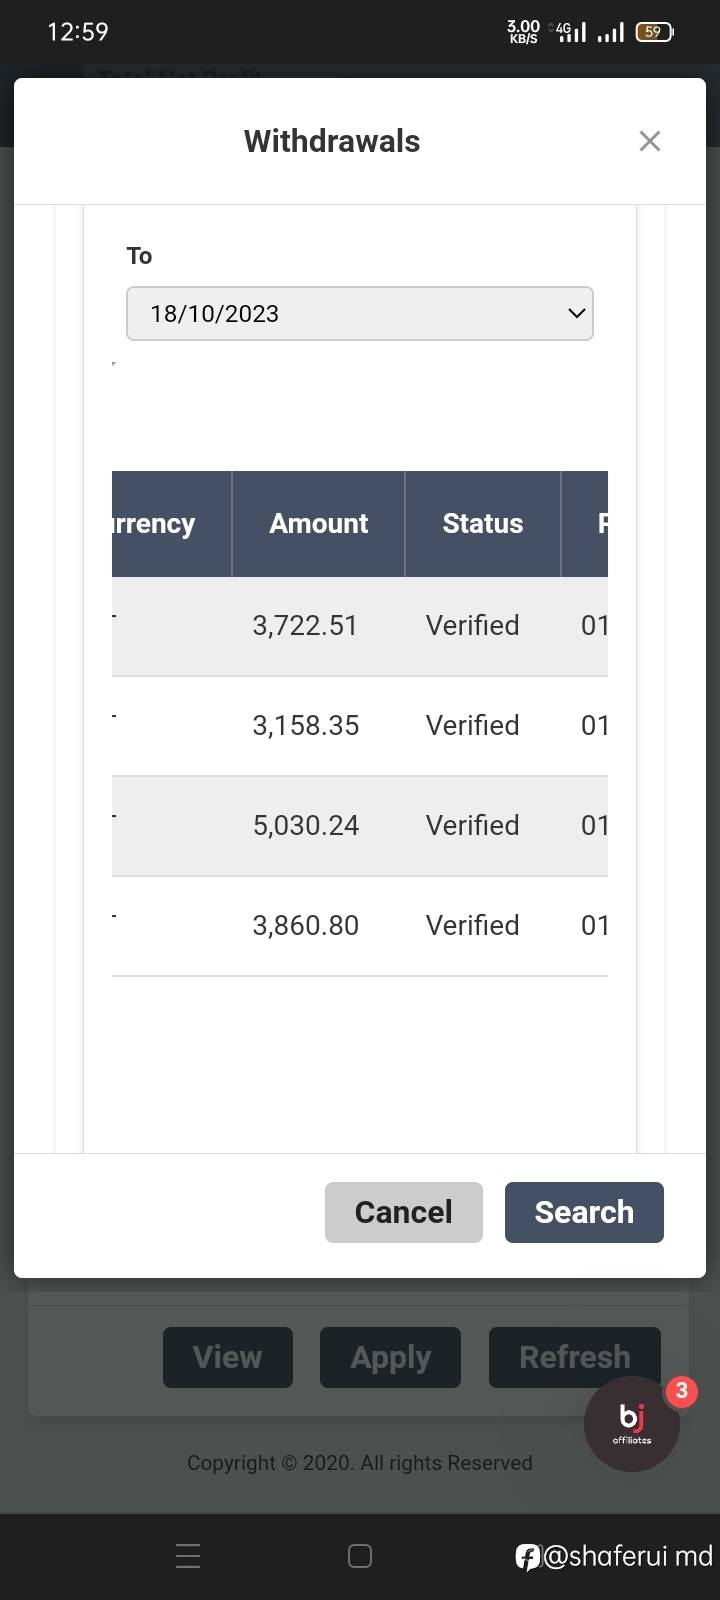This screenshot has width=720, height=1600.
Task: Select the 5,030.24 withdrawal row
Action: coord(305,826)
